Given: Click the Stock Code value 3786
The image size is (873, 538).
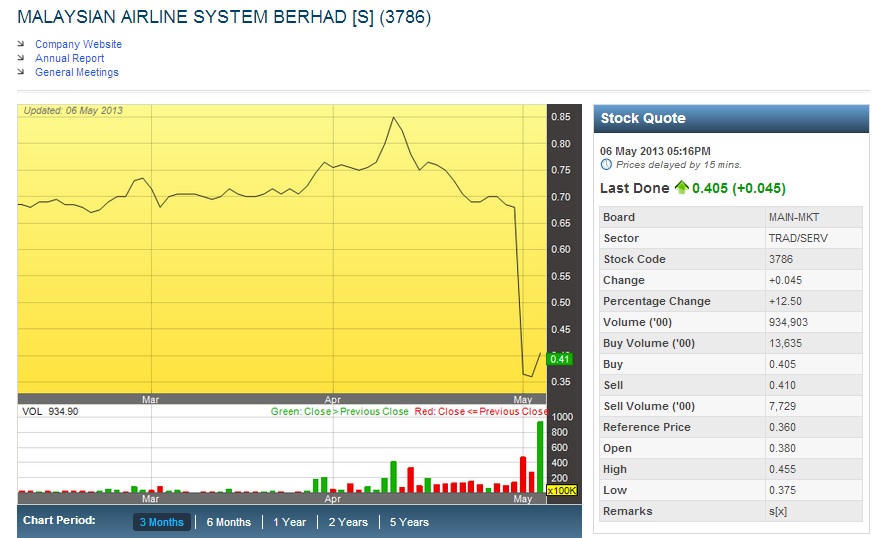Looking at the screenshot, I should click(x=782, y=259).
